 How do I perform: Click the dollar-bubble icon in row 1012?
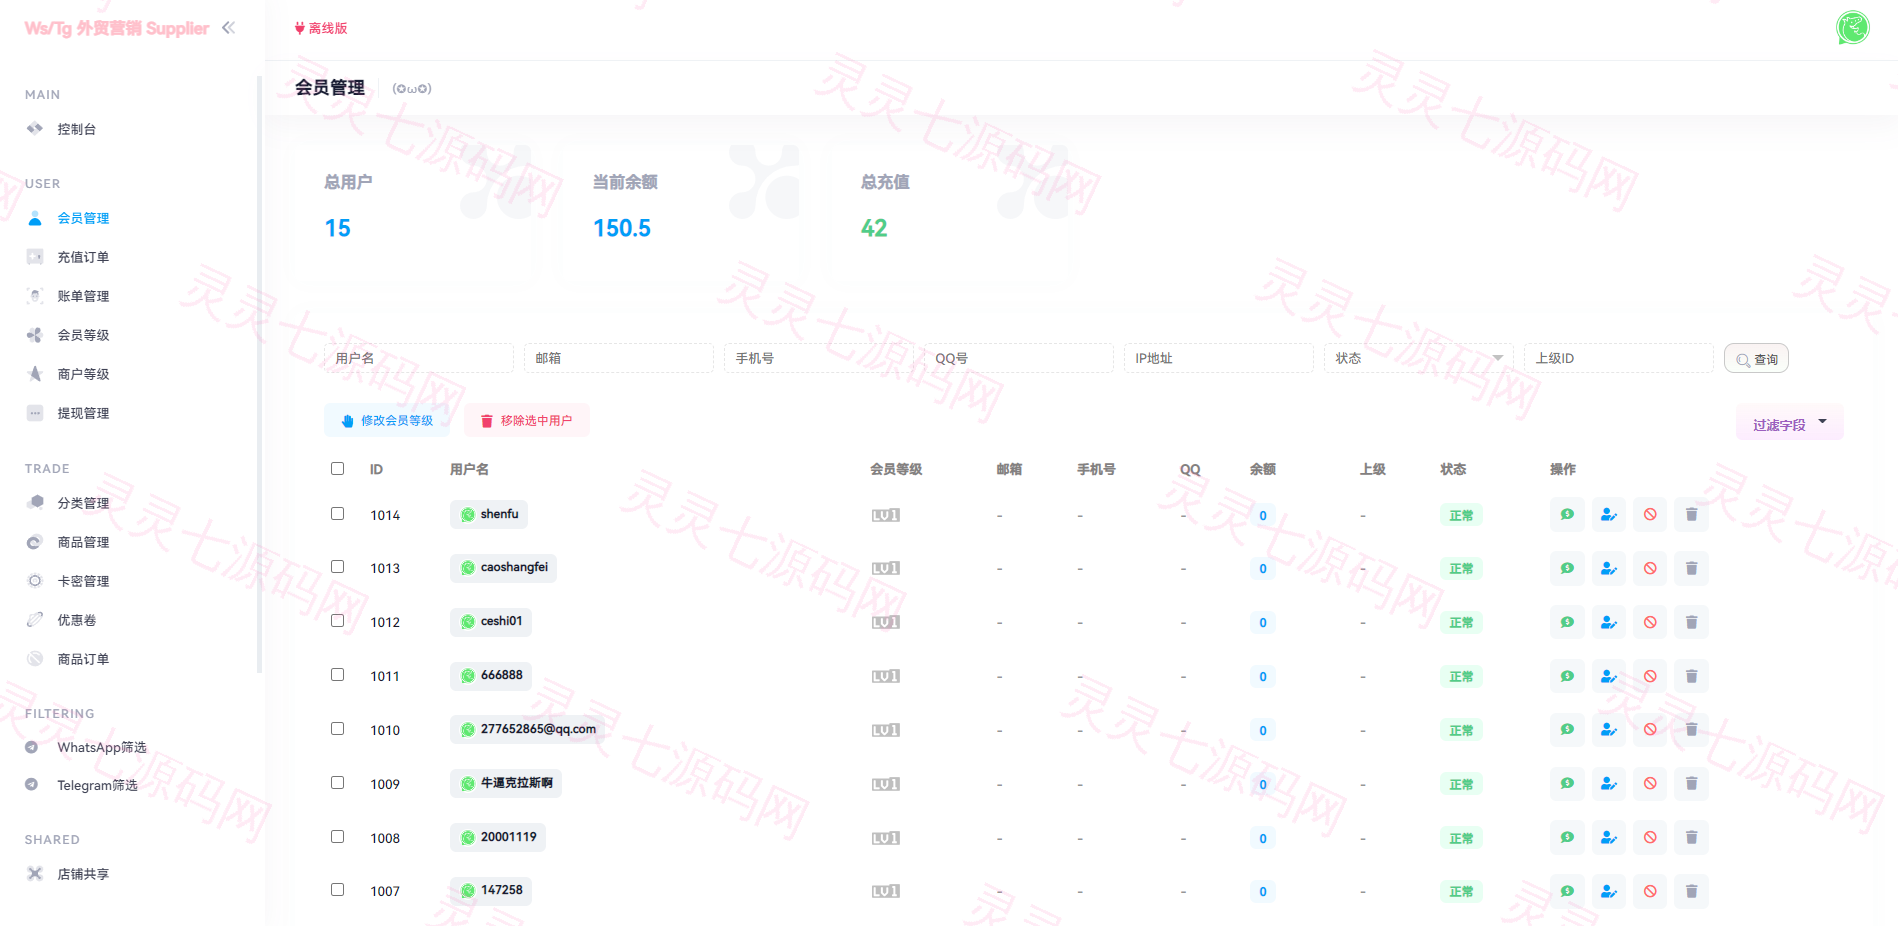[x=1567, y=623]
